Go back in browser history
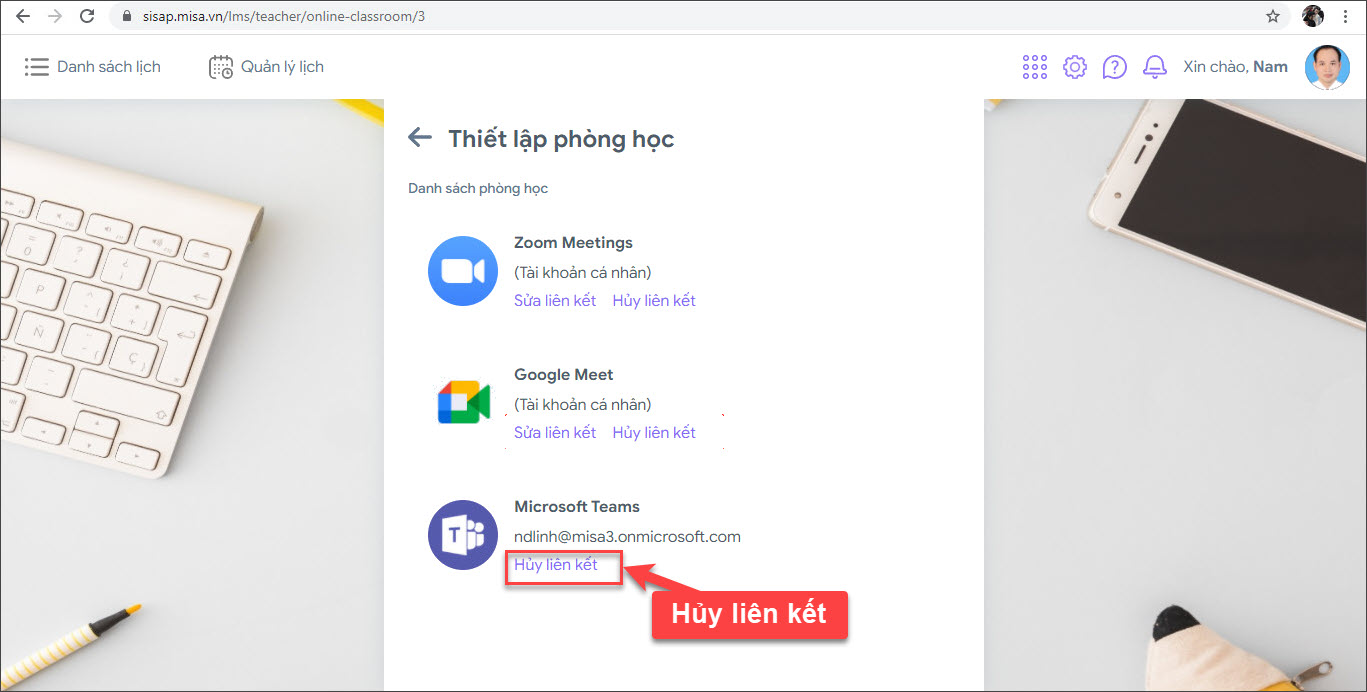1367x692 pixels. click(x=23, y=16)
